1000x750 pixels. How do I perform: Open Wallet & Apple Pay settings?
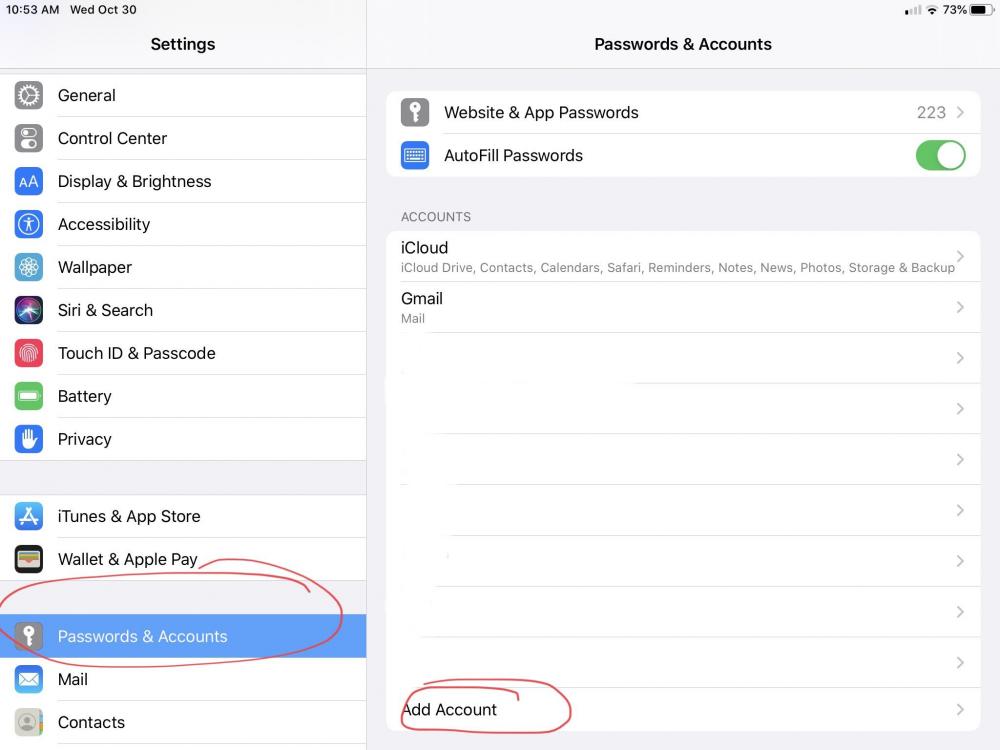127,560
